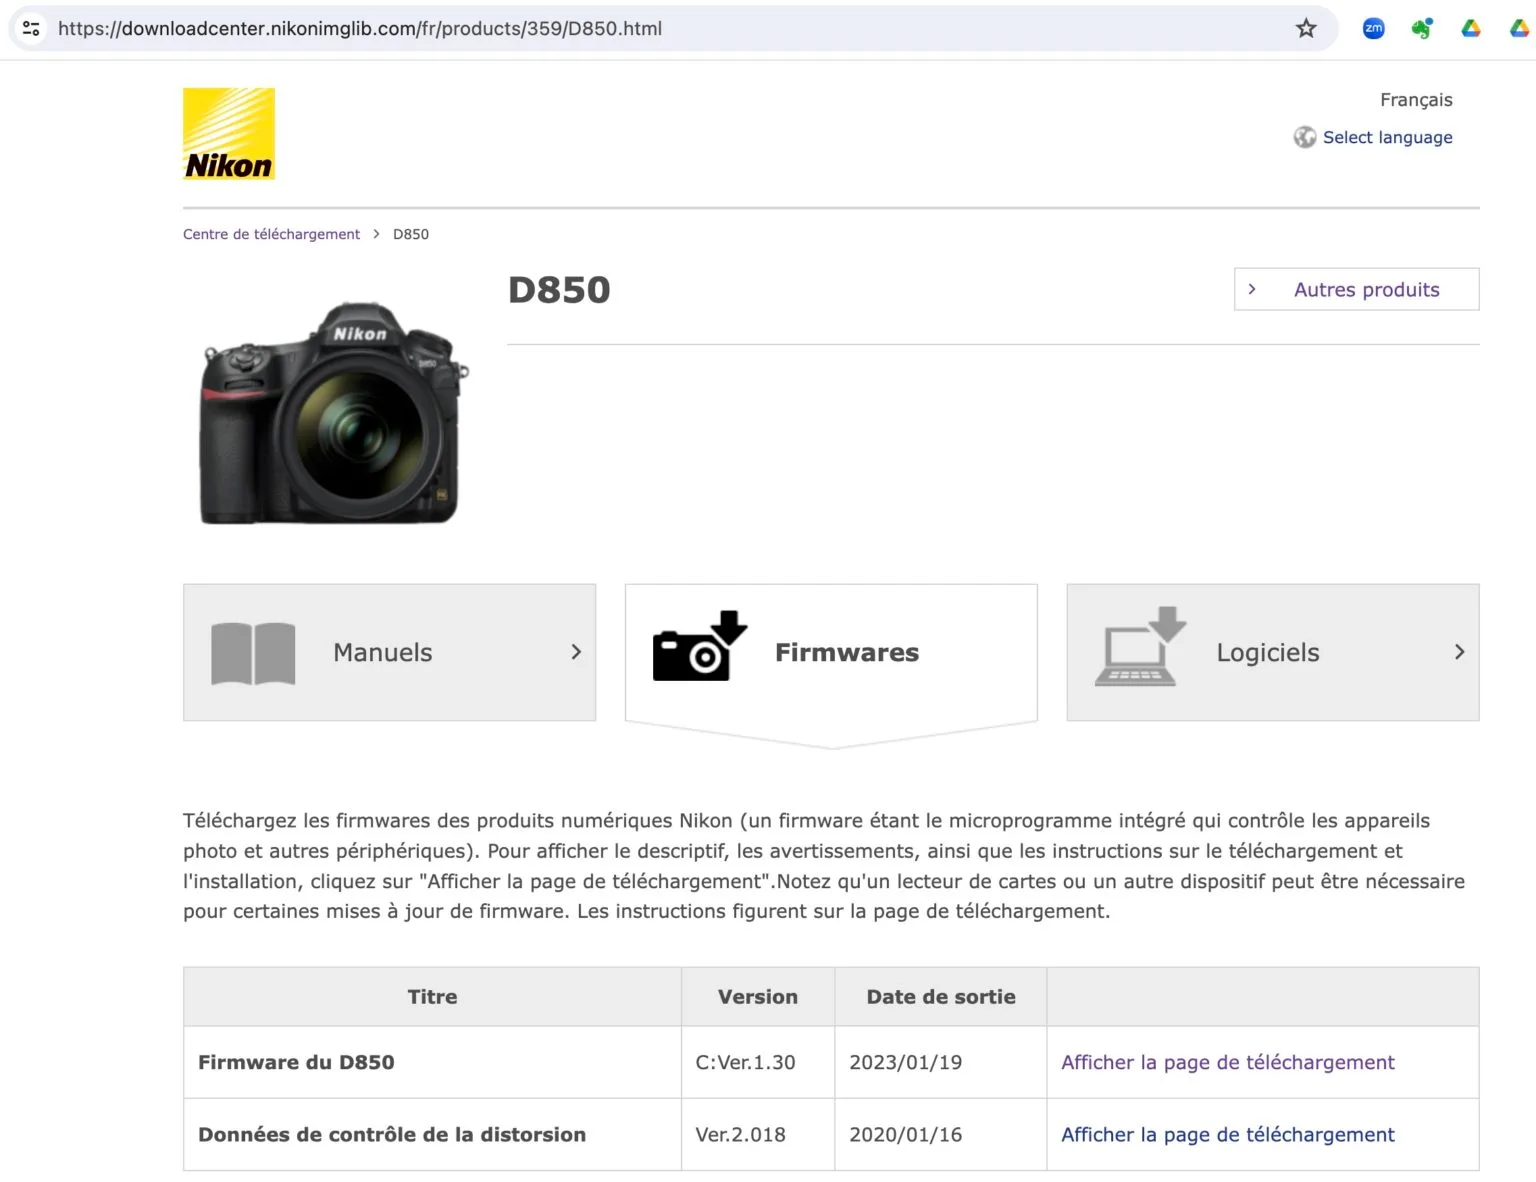This screenshot has width=1536, height=1182.
Task: Switch to the Manuels tab
Action: click(x=383, y=652)
